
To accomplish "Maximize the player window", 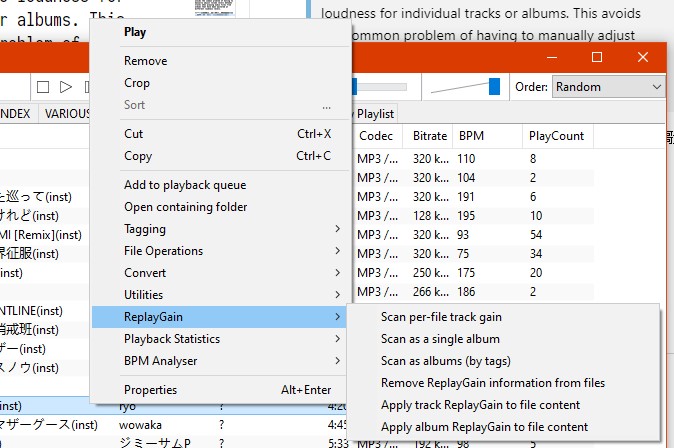I will point(597,57).
